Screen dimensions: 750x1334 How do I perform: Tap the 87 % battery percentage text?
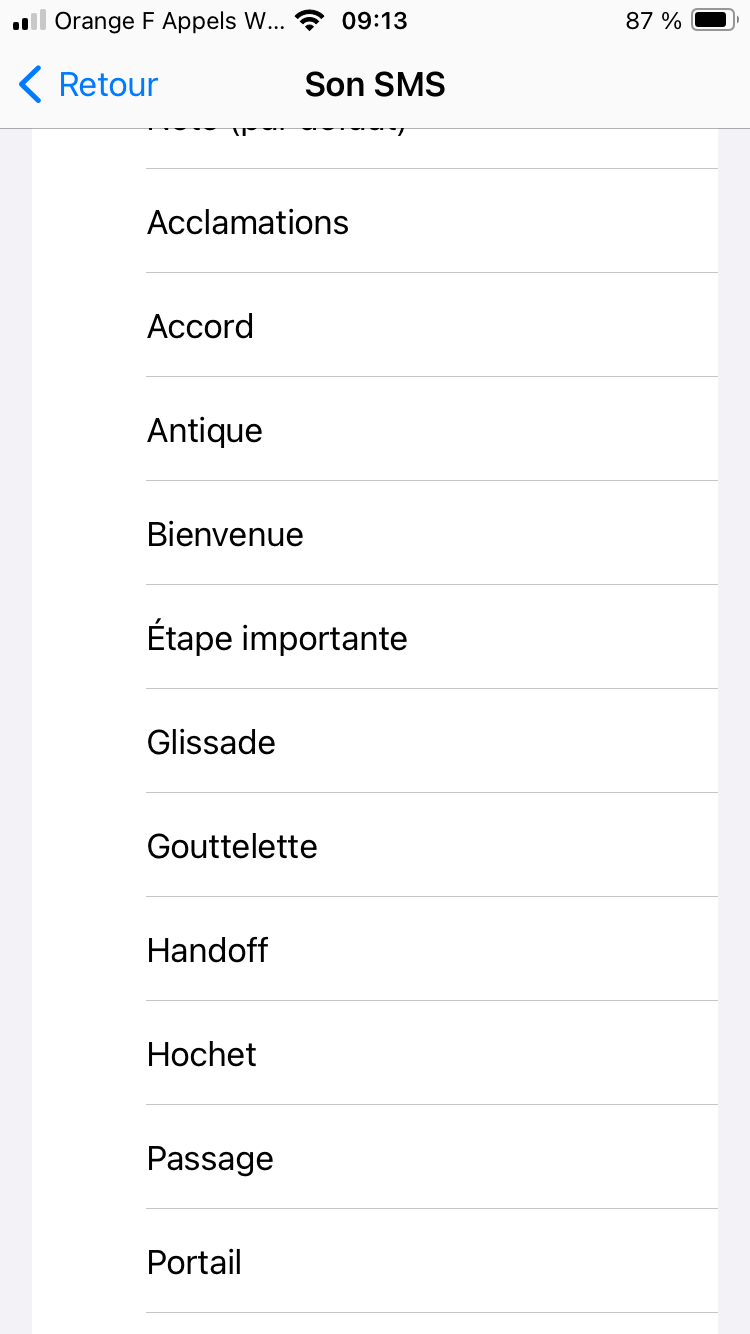pos(654,21)
